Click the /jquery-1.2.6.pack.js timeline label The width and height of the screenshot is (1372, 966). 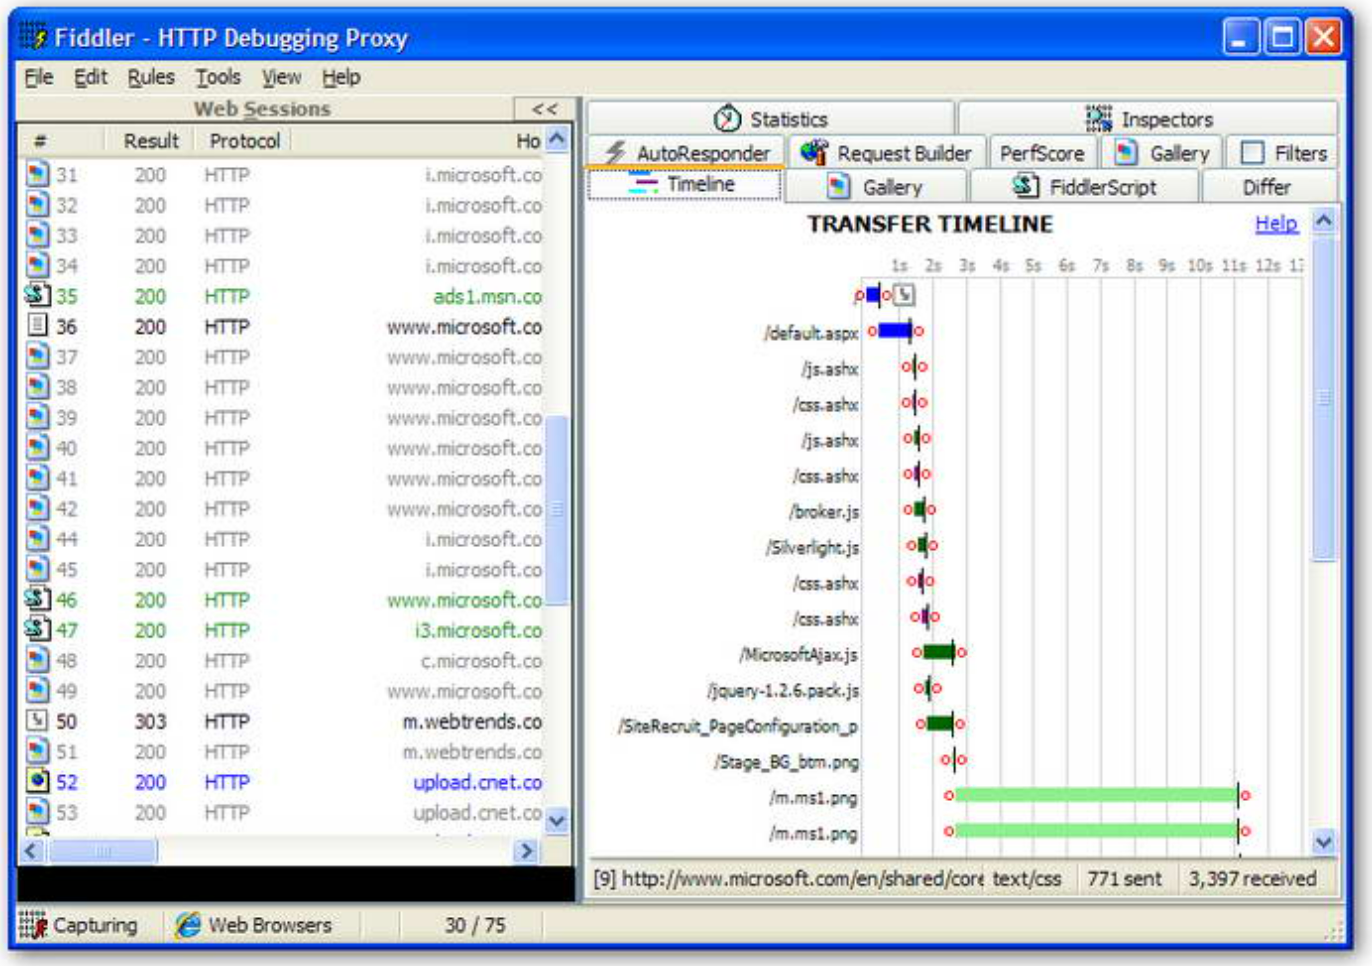[x=783, y=691]
